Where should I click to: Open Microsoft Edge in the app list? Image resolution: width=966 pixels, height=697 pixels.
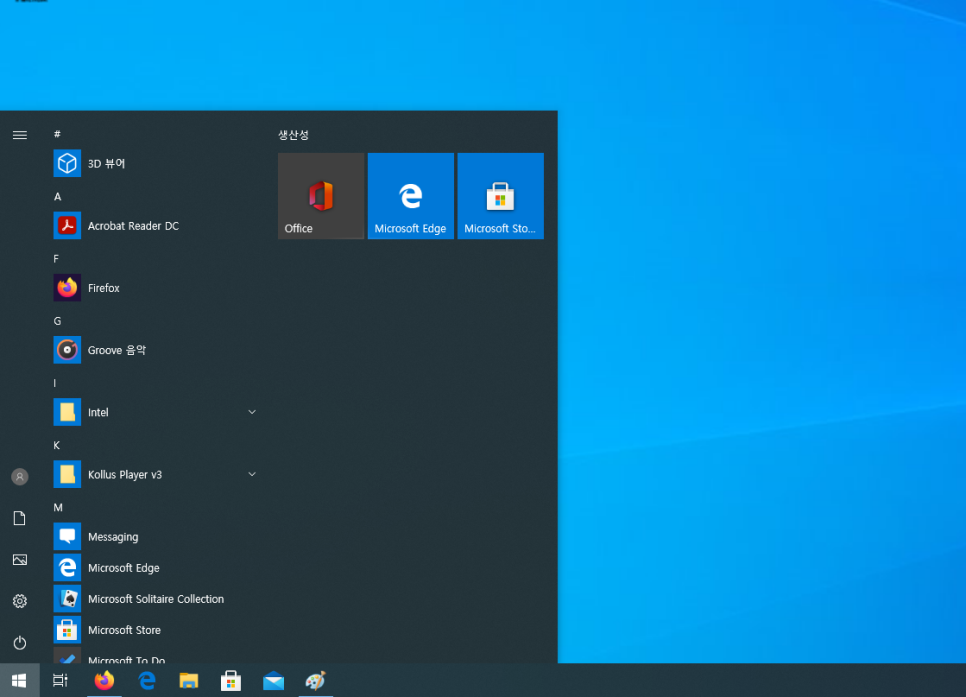click(155, 568)
